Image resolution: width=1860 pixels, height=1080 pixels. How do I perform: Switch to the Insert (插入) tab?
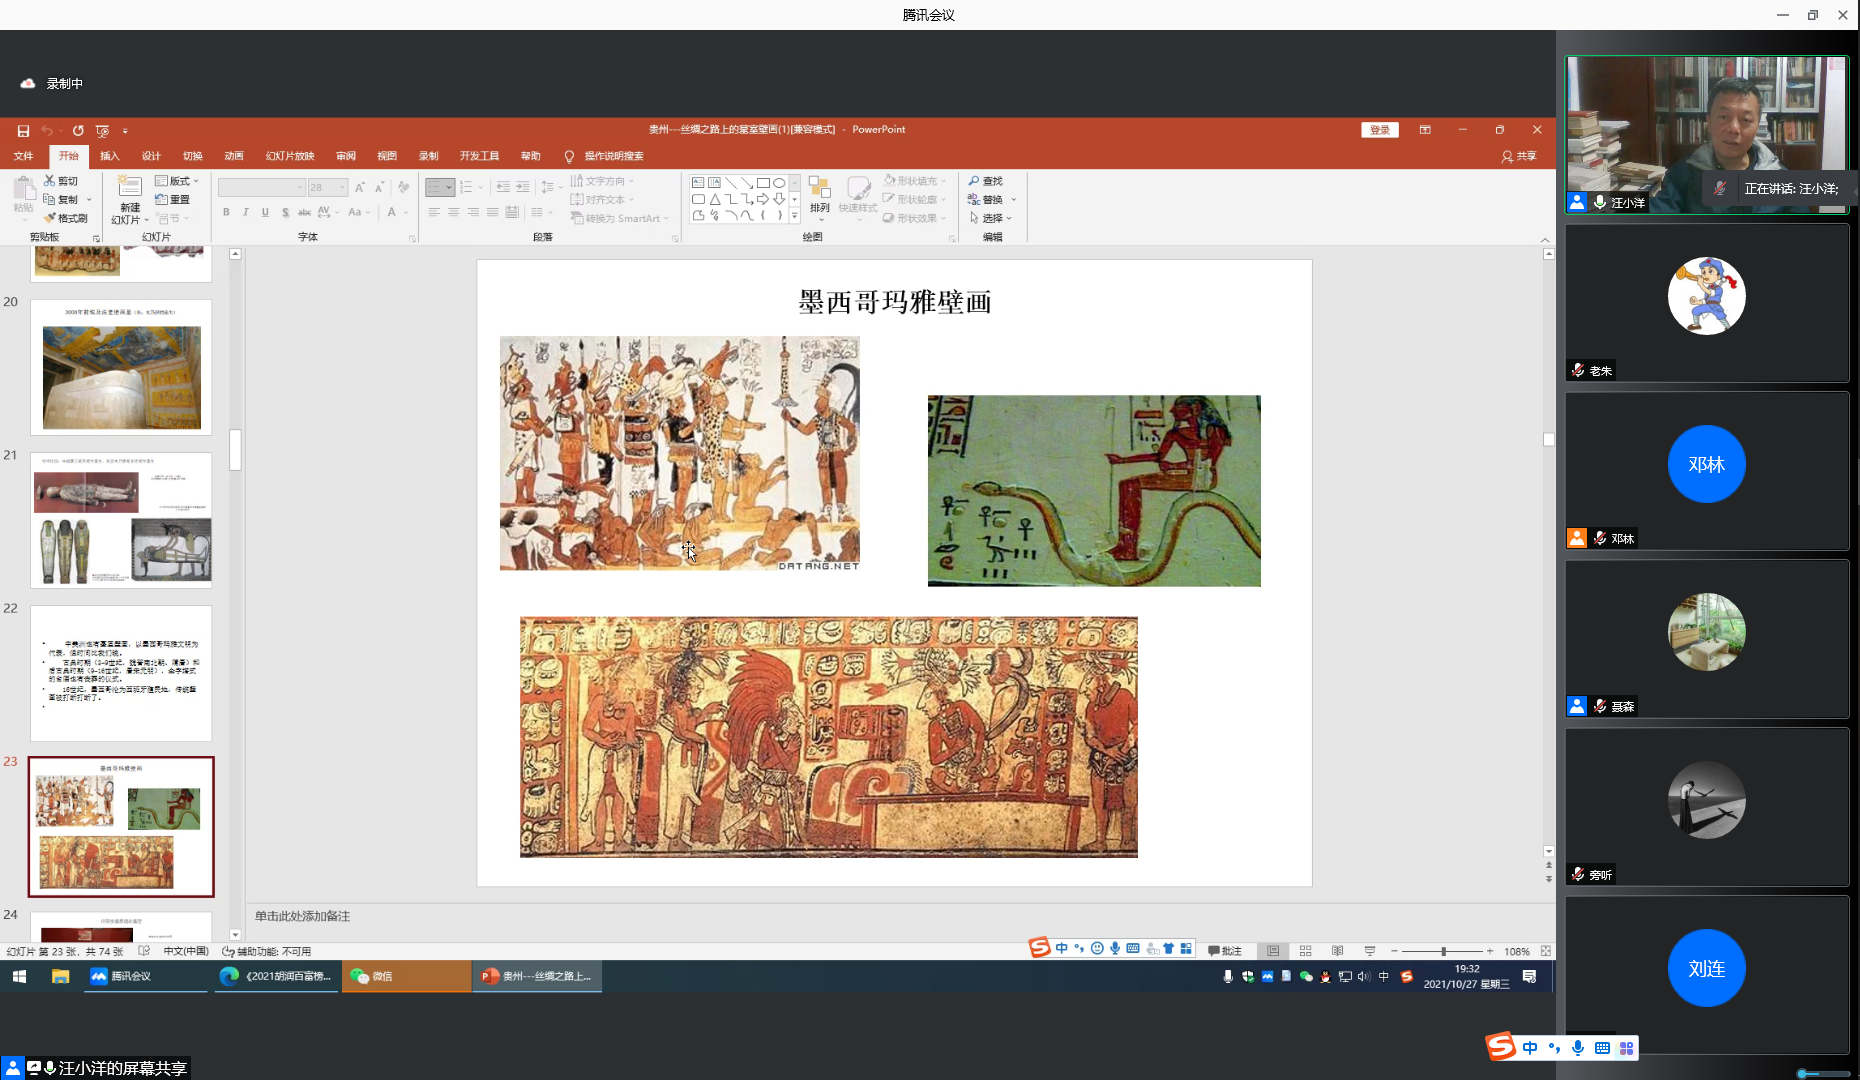[110, 156]
